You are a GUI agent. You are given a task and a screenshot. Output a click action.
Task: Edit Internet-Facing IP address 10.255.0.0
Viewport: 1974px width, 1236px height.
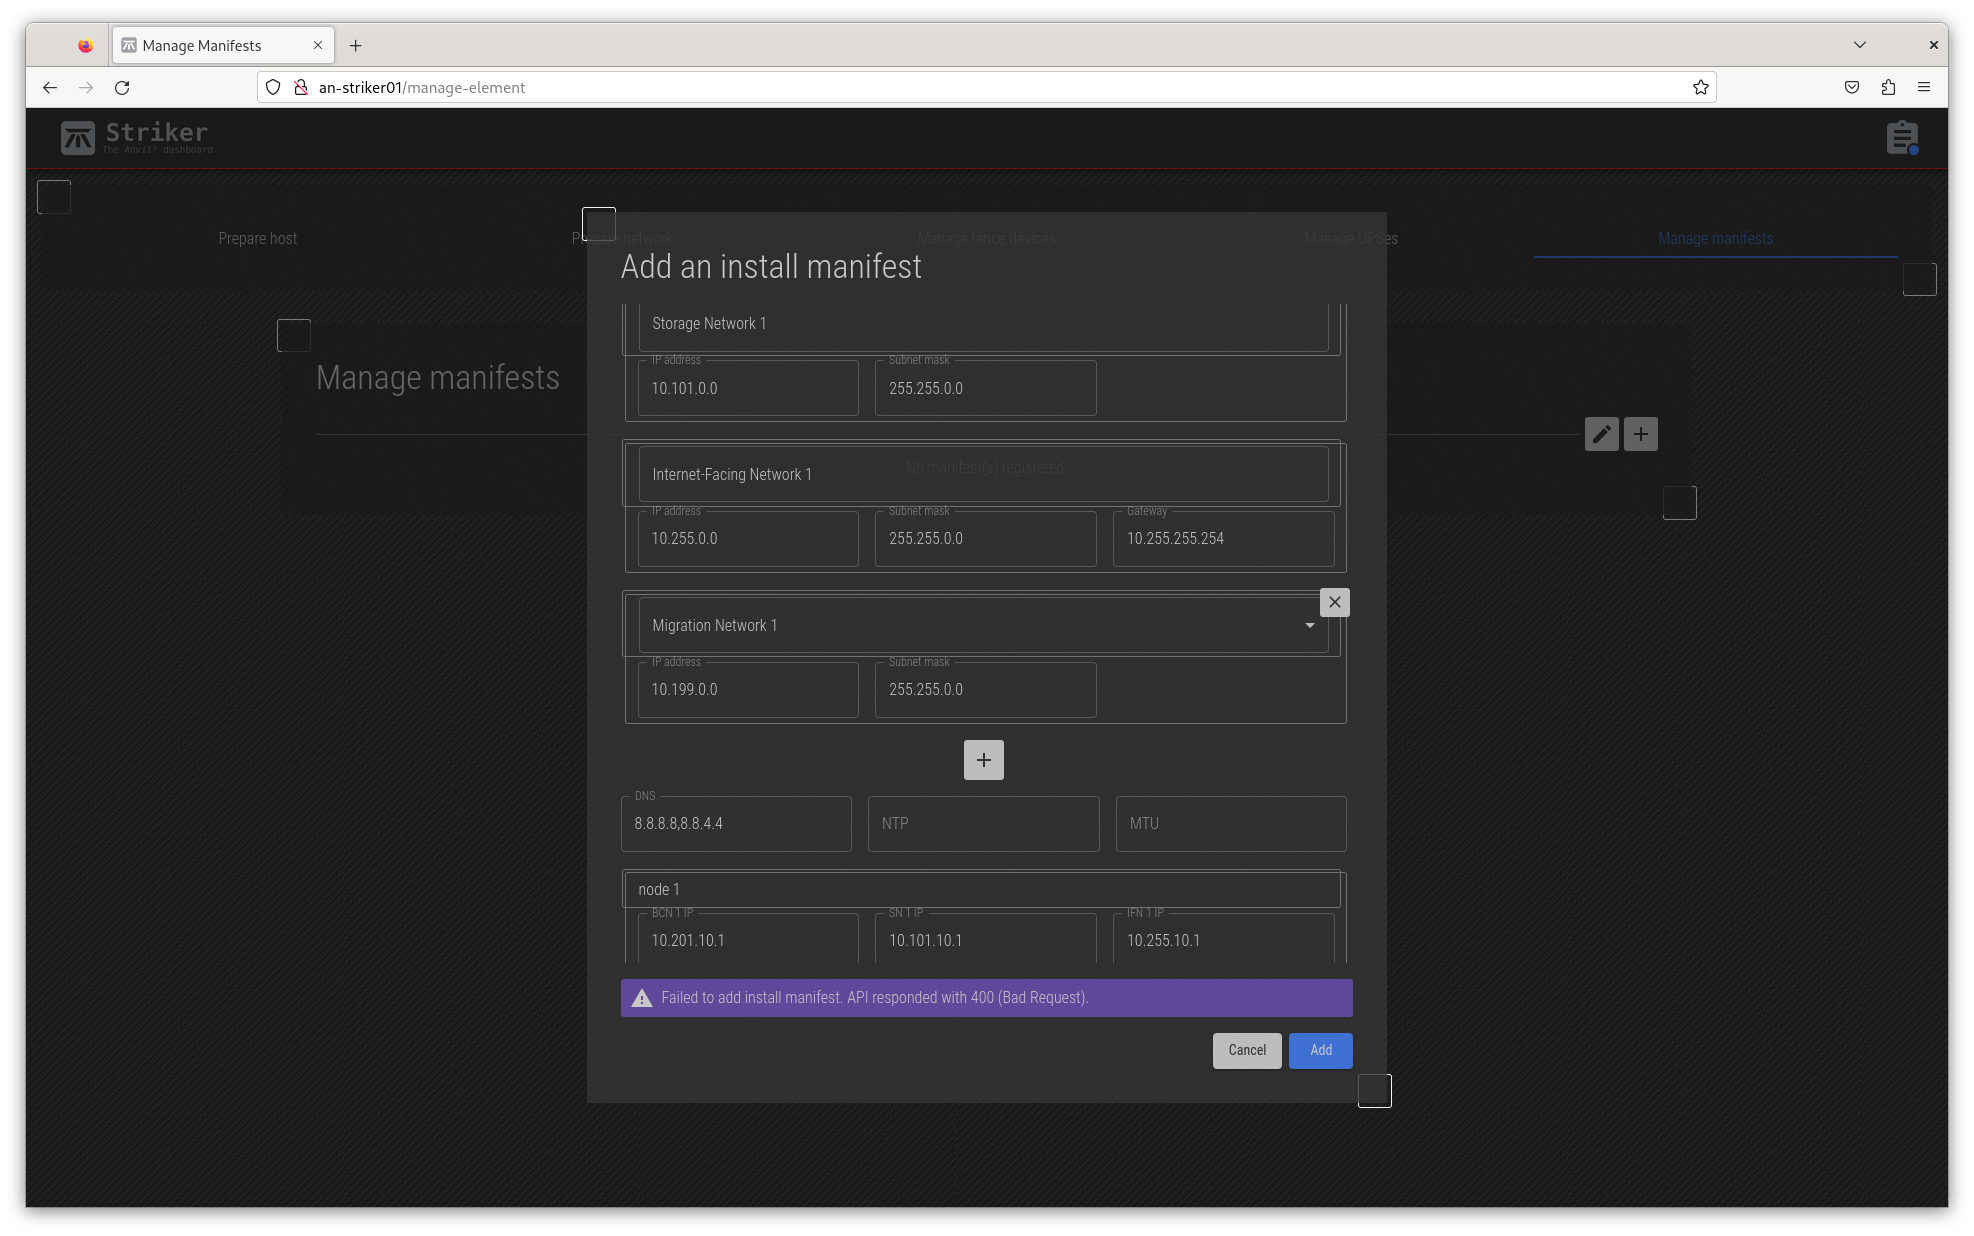(x=748, y=539)
